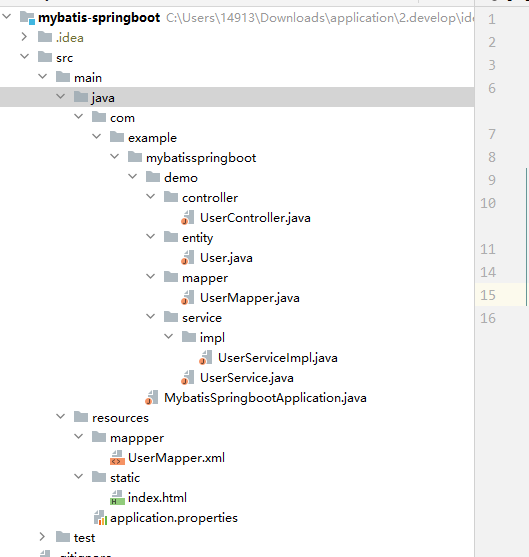
Task: Collapse the com package
Action: (79, 116)
